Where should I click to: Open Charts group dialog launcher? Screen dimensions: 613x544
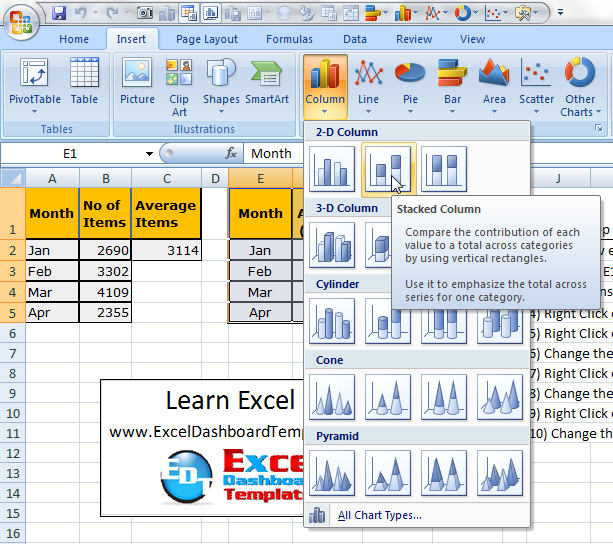(599, 128)
